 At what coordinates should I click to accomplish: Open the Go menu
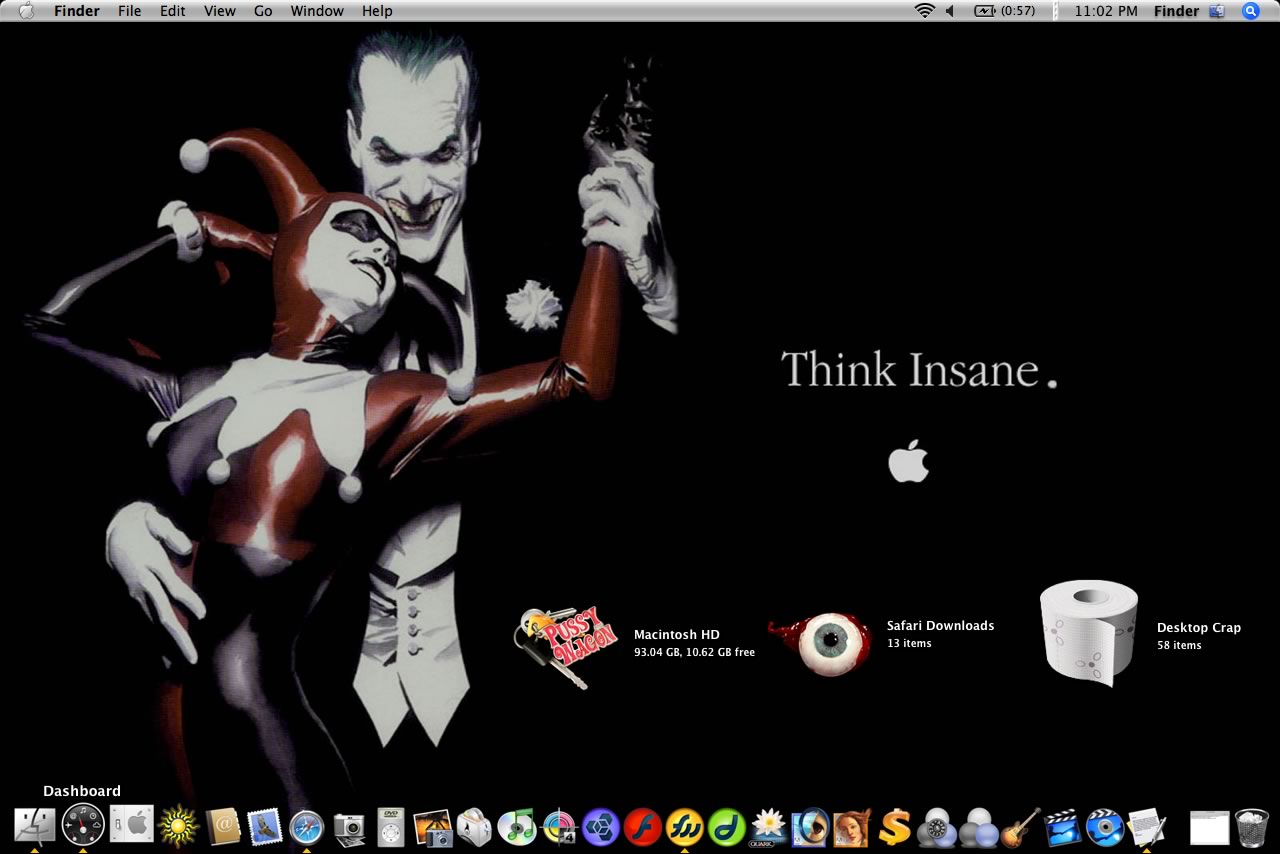[x=263, y=11]
